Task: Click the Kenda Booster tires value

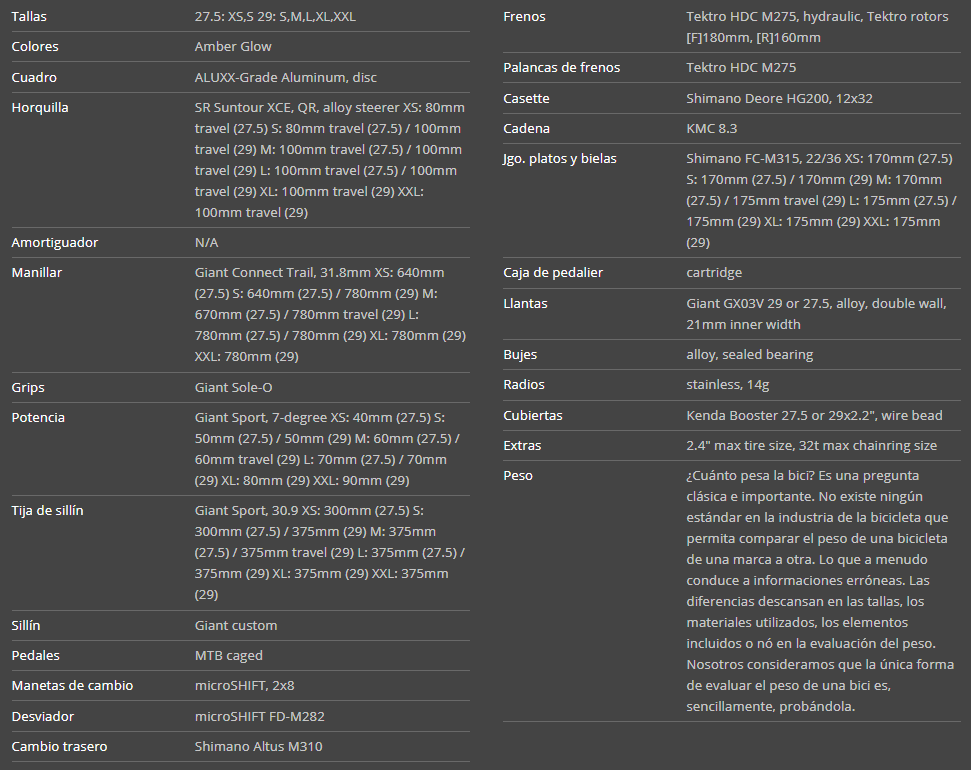Action: (814, 416)
